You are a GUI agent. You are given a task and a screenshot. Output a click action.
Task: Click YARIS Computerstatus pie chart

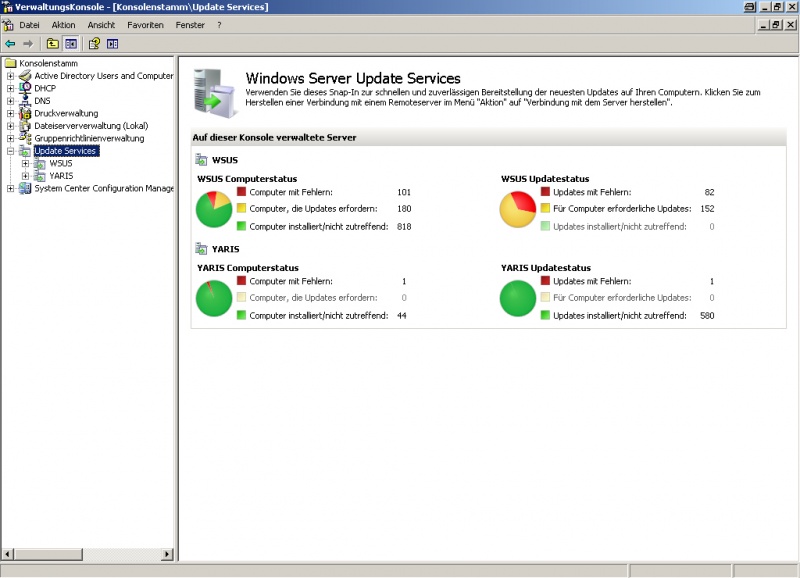[x=214, y=298]
